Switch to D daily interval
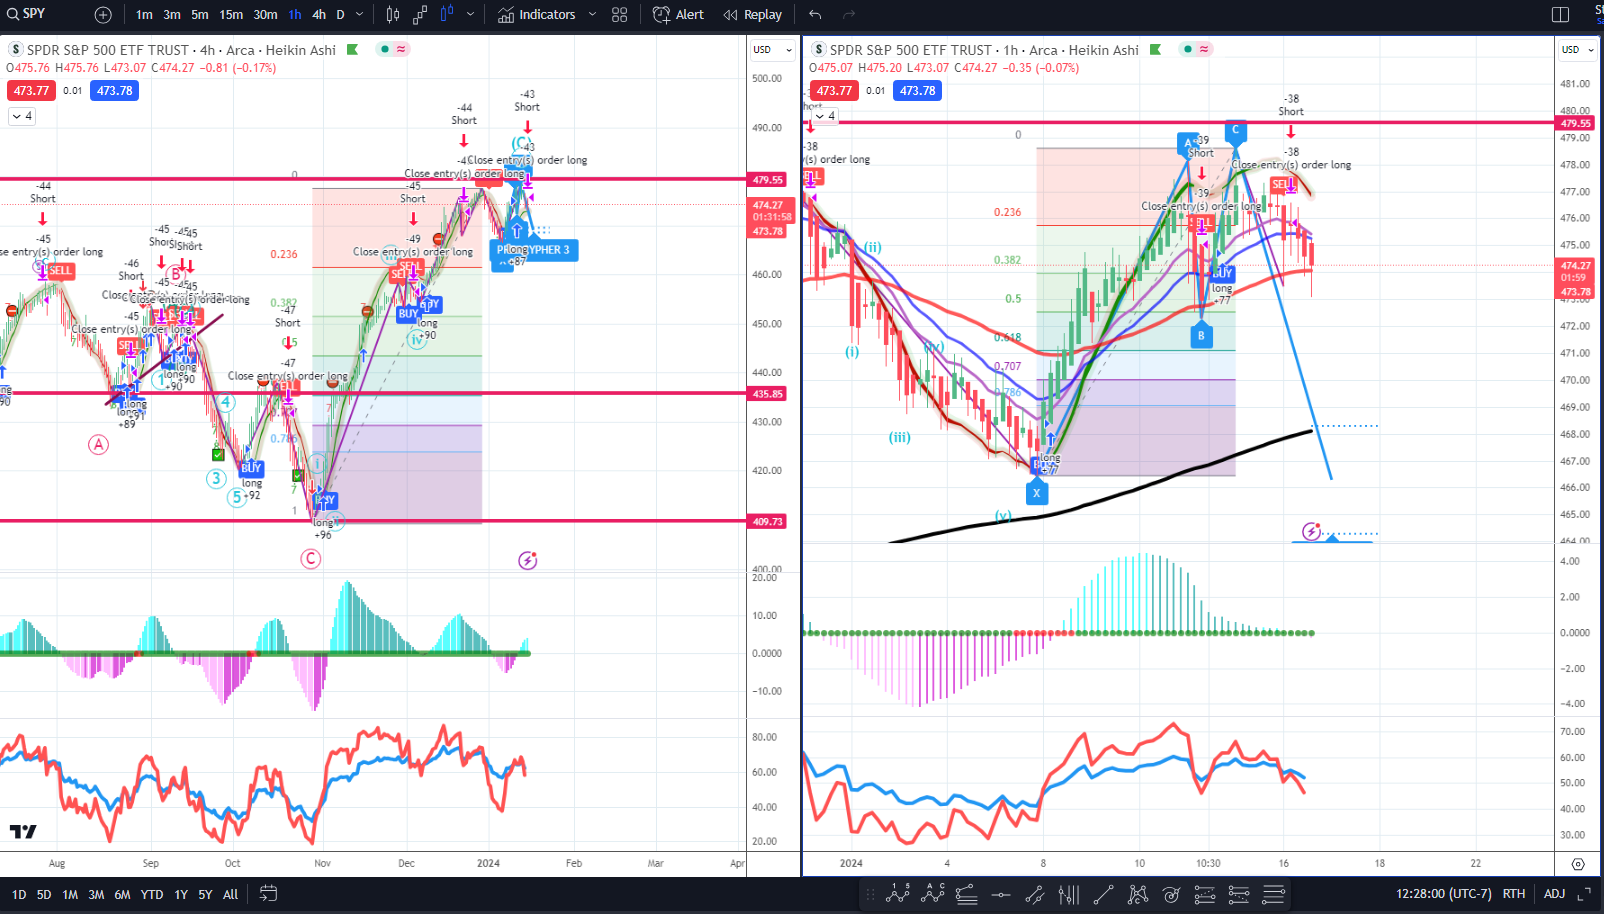 pos(340,14)
